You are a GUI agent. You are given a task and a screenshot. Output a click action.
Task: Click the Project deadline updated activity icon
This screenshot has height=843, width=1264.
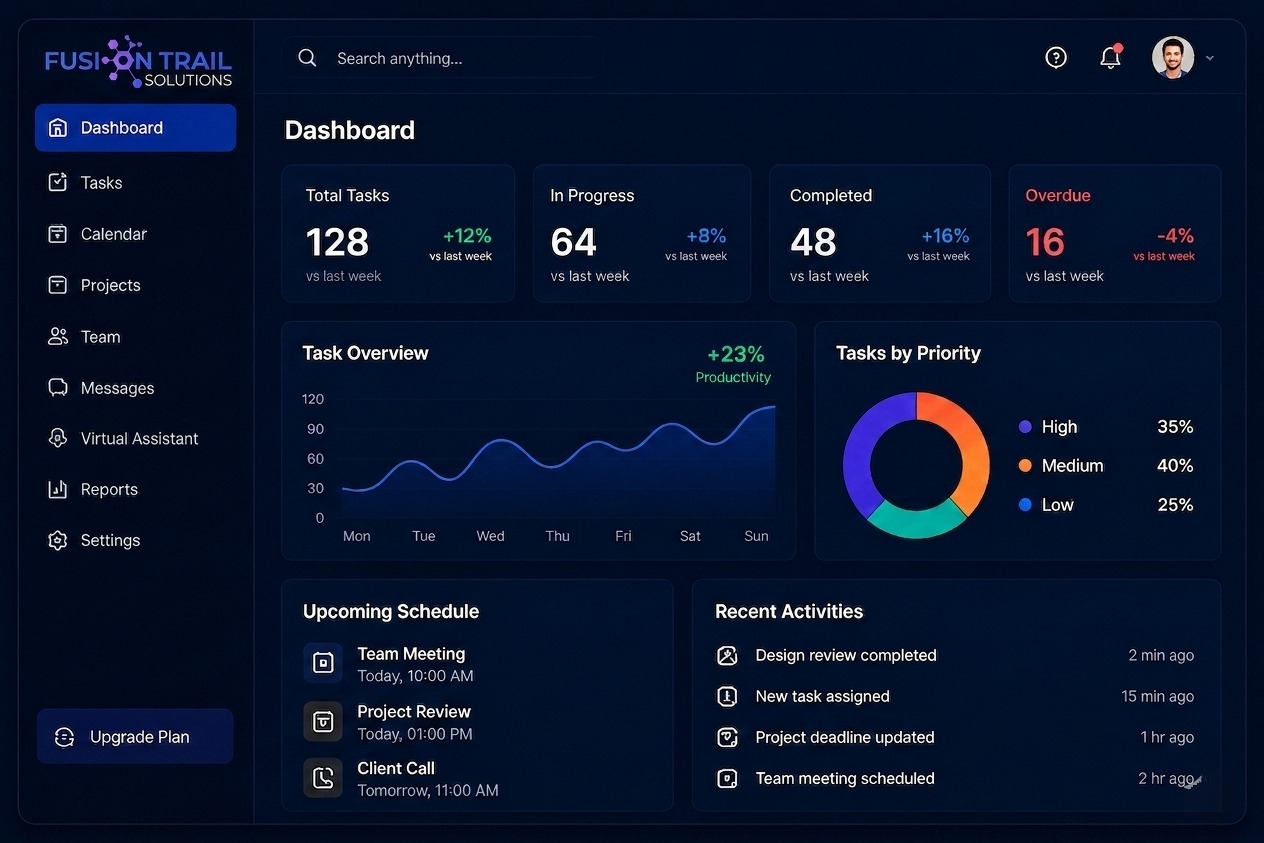(727, 737)
